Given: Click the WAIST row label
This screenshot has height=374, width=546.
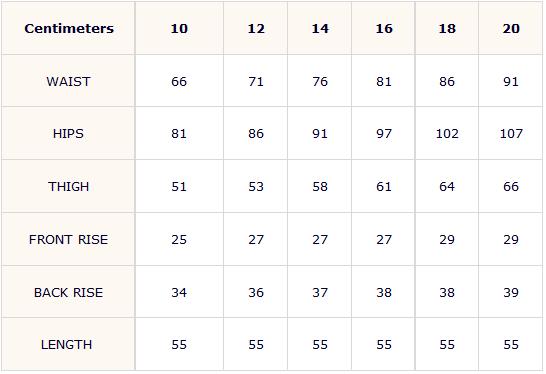Looking at the screenshot, I should click(69, 81).
